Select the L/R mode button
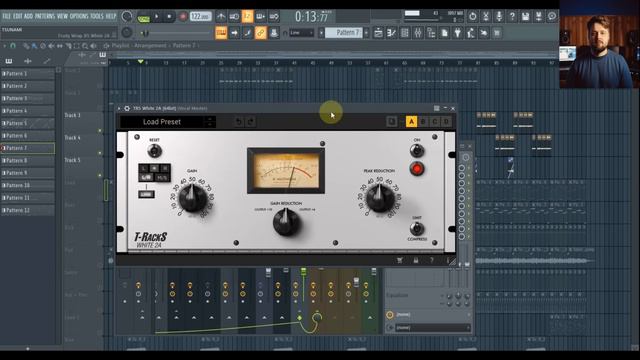640x360 pixels. tap(146, 177)
